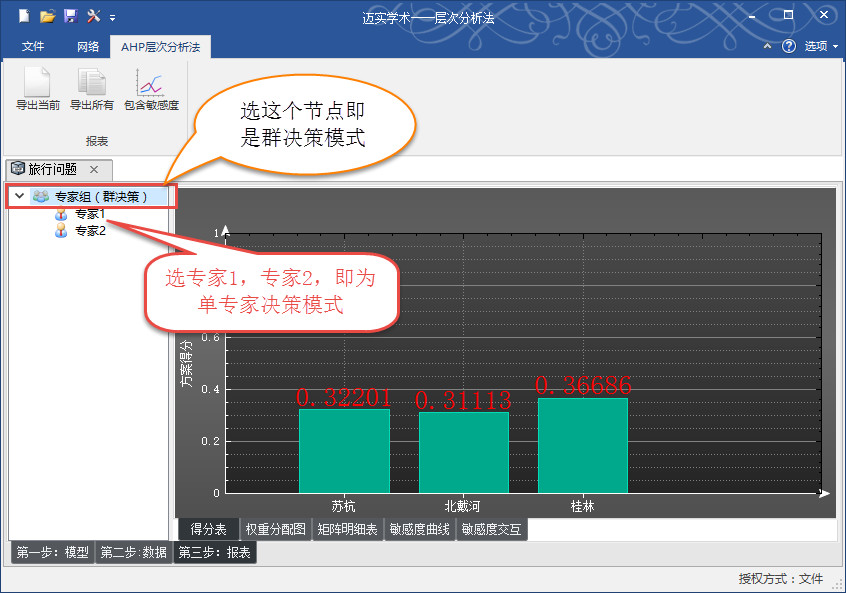Click the 方案得分 axis title

coord(186,363)
